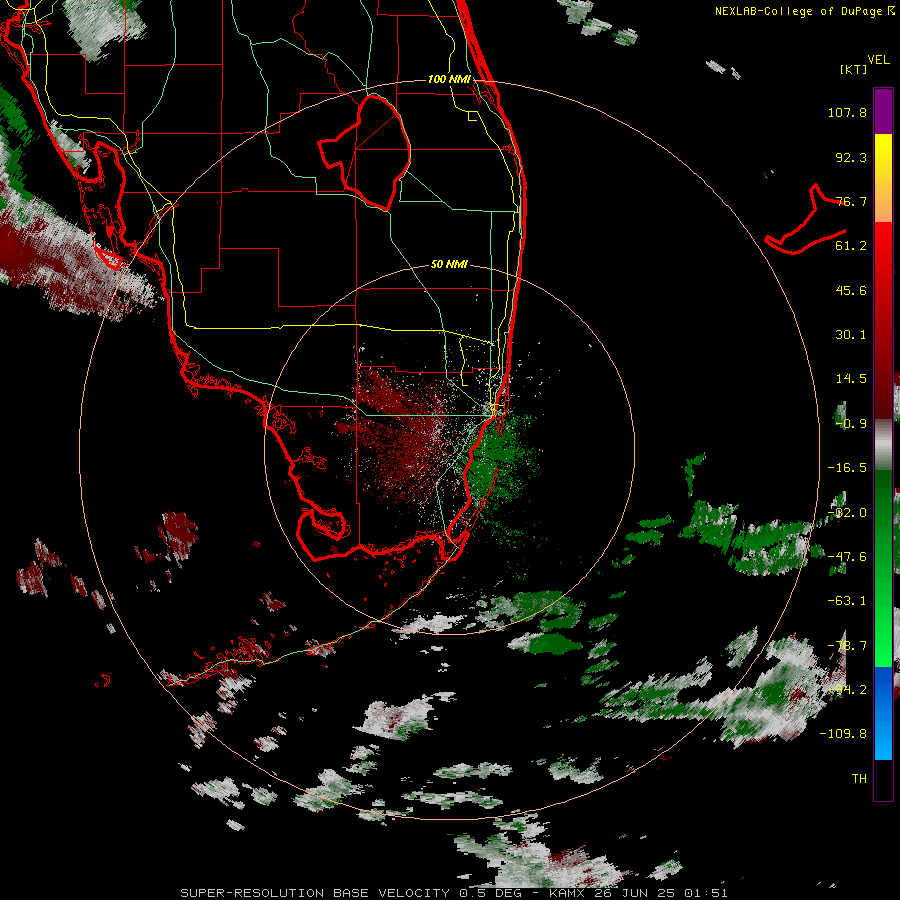Select the 30.1 legend value
The width and height of the screenshot is (900, 900).
(851, 335)
